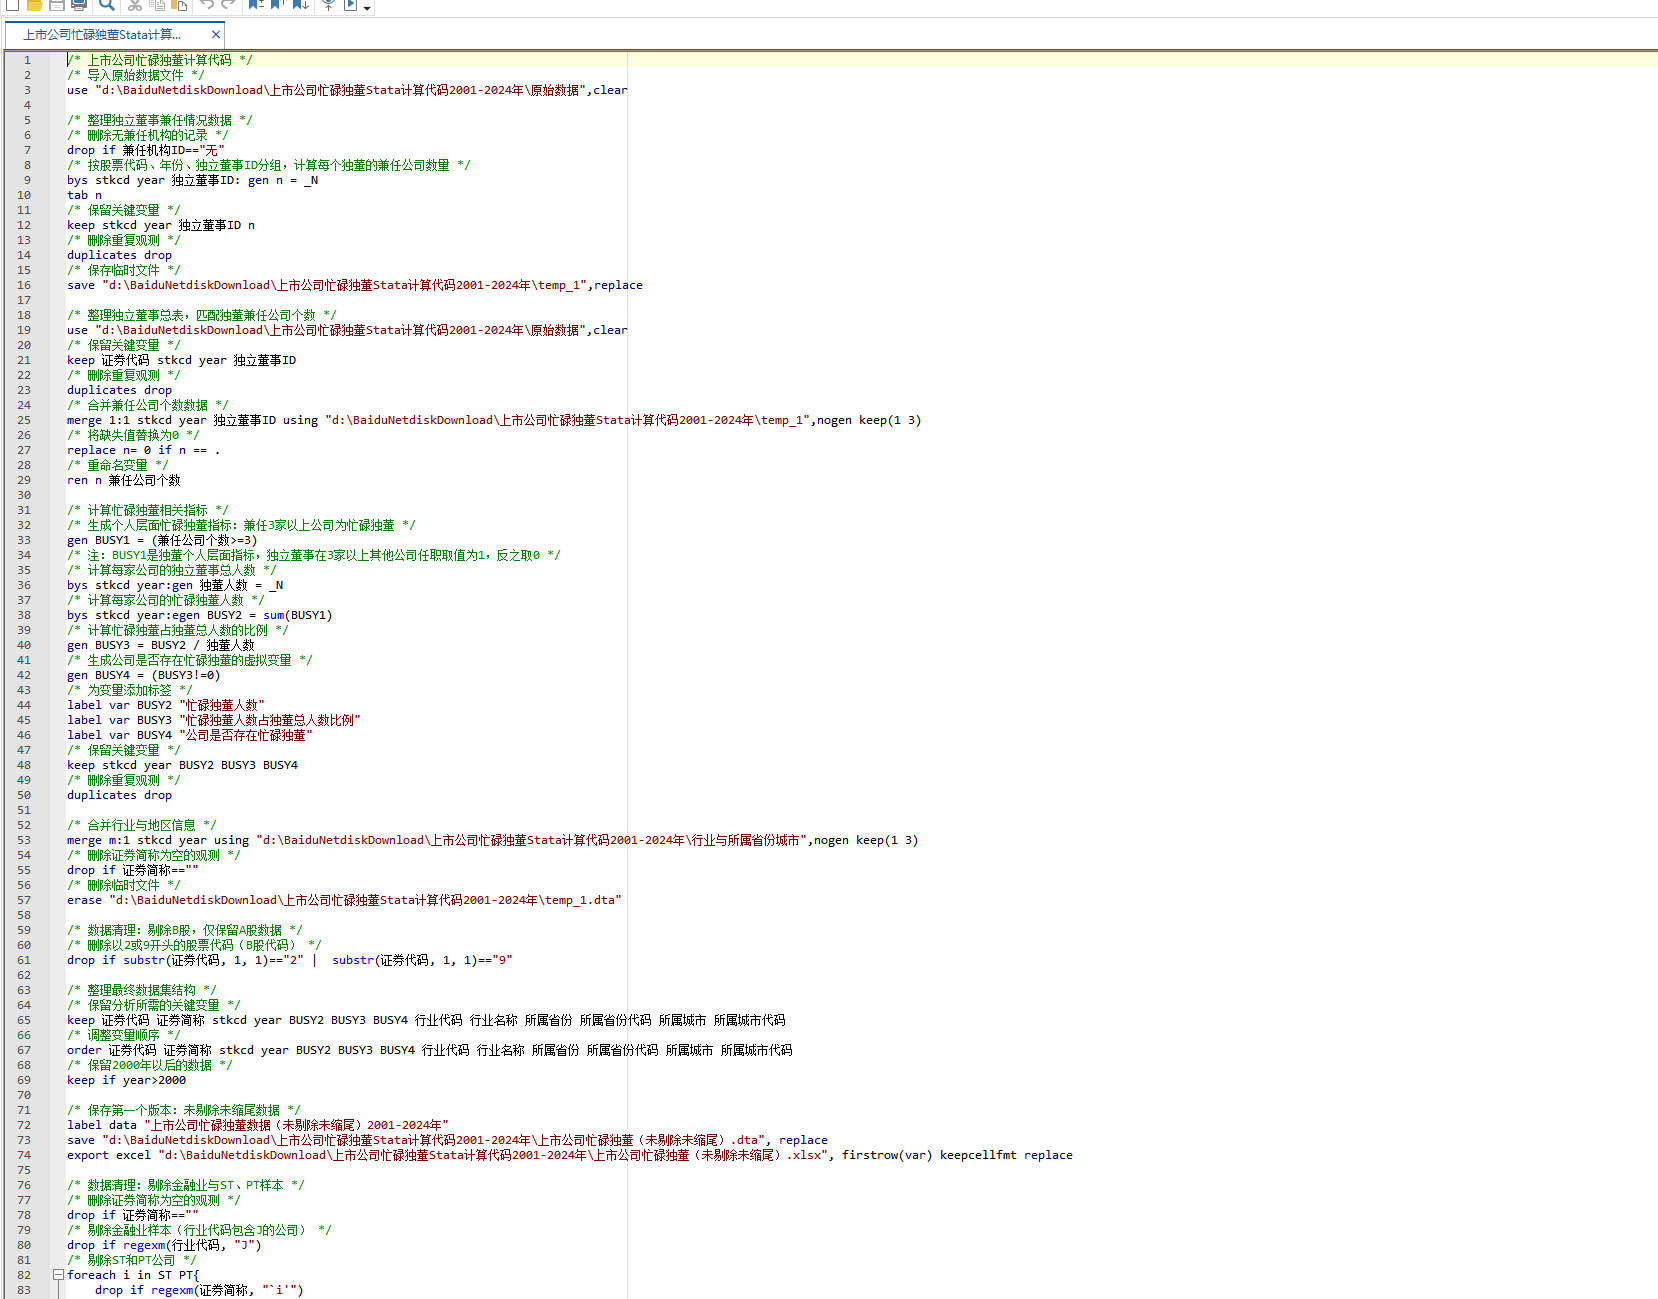The height and width of the screenshot is (1299, 1658).
Task: Copy selection with the Copy icon
Action: [x=157, y=4]
